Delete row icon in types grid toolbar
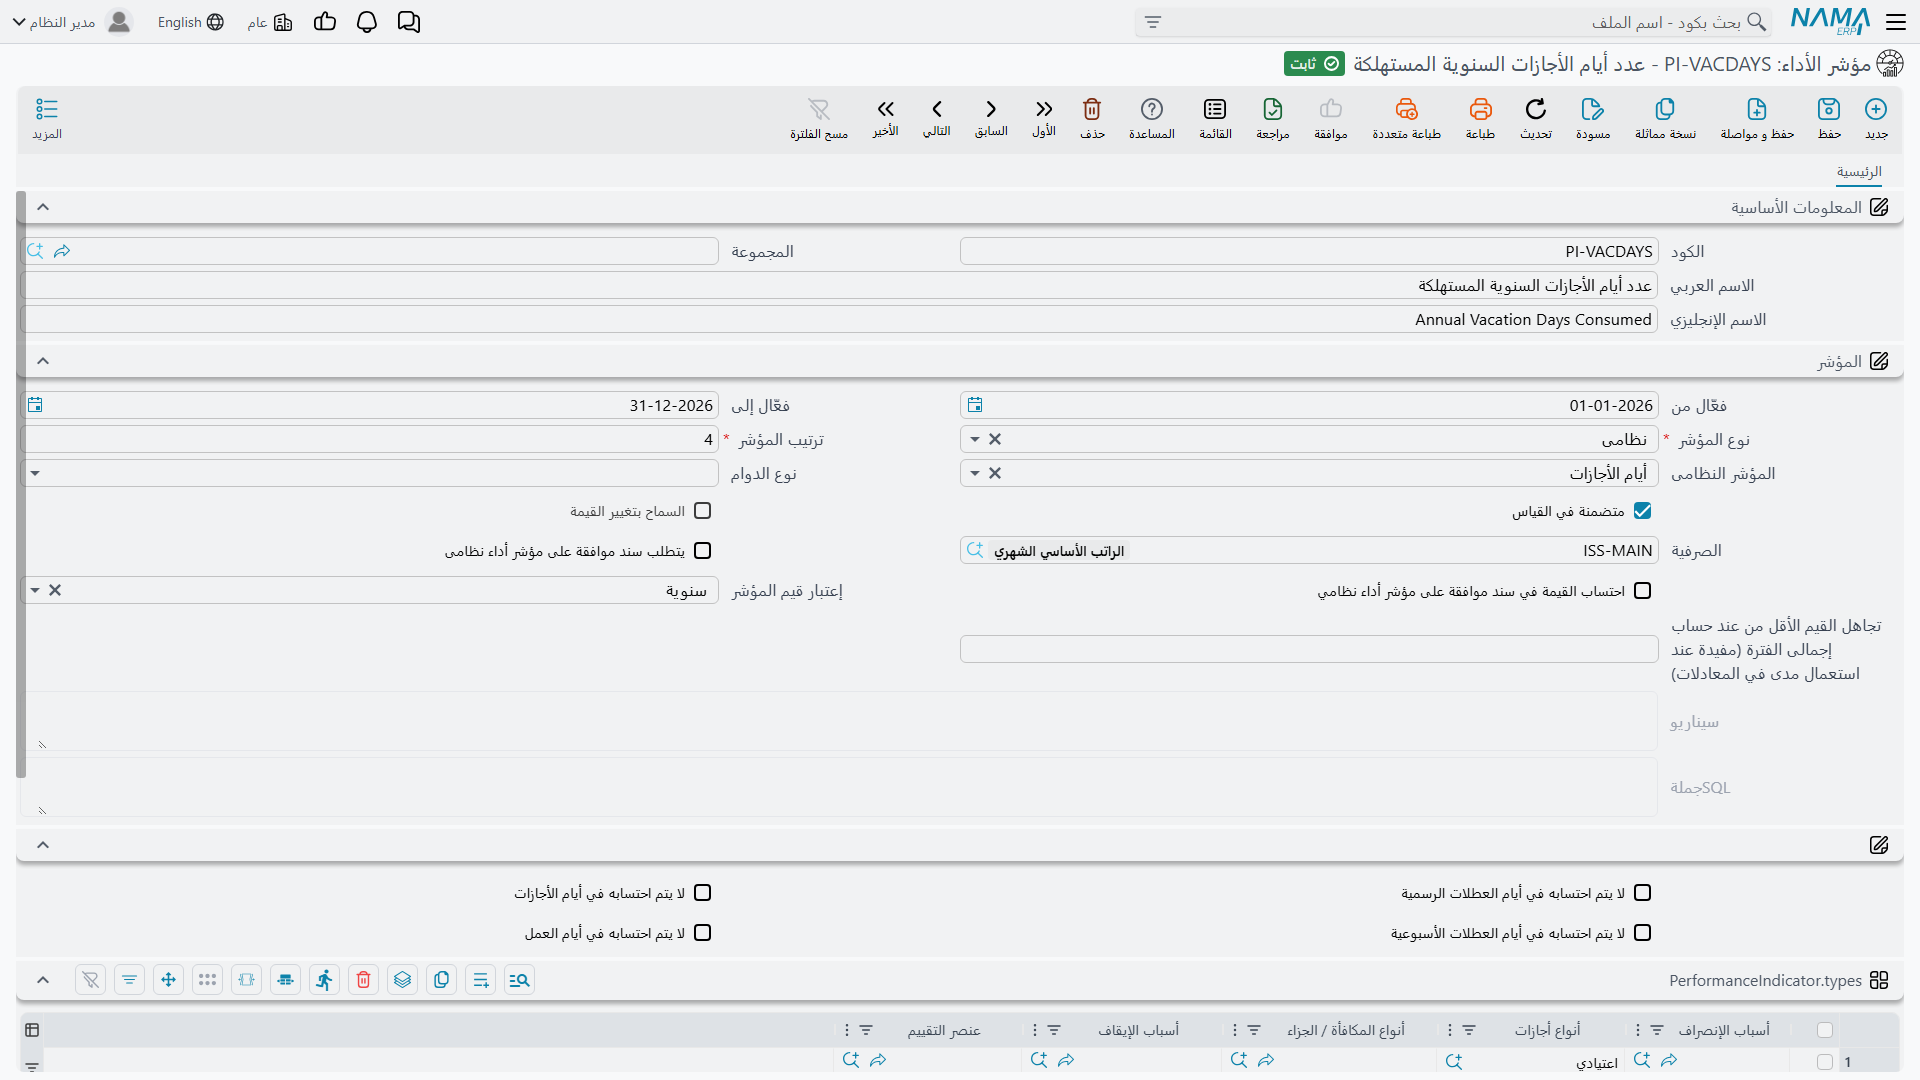Viewport: 1920px width, 1080px height. click(364, 980)
